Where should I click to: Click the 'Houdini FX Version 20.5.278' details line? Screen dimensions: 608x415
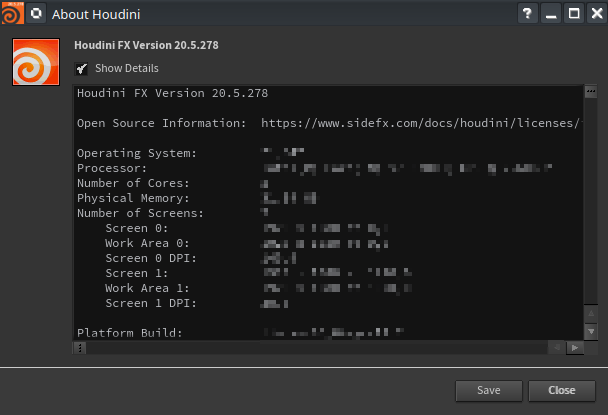click(172, 93)
